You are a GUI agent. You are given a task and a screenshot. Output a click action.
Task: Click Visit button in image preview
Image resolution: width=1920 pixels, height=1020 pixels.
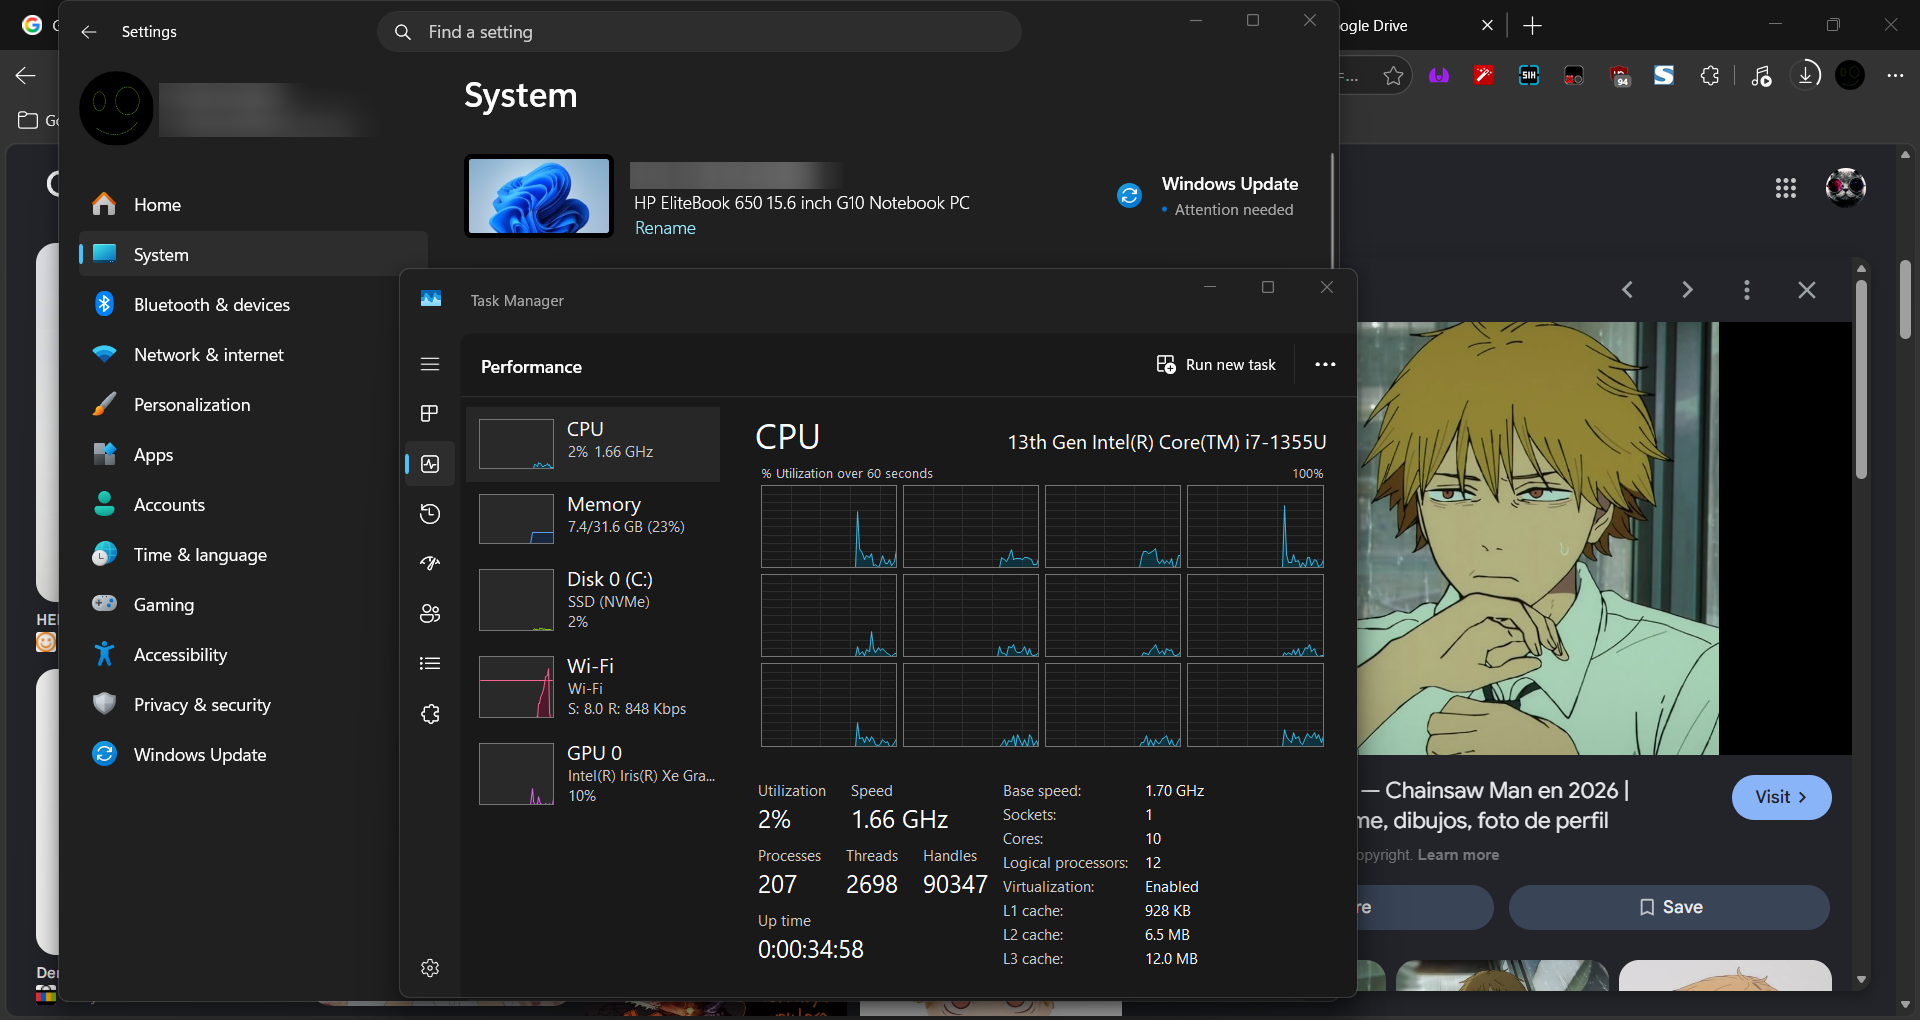coord(1781,797)
